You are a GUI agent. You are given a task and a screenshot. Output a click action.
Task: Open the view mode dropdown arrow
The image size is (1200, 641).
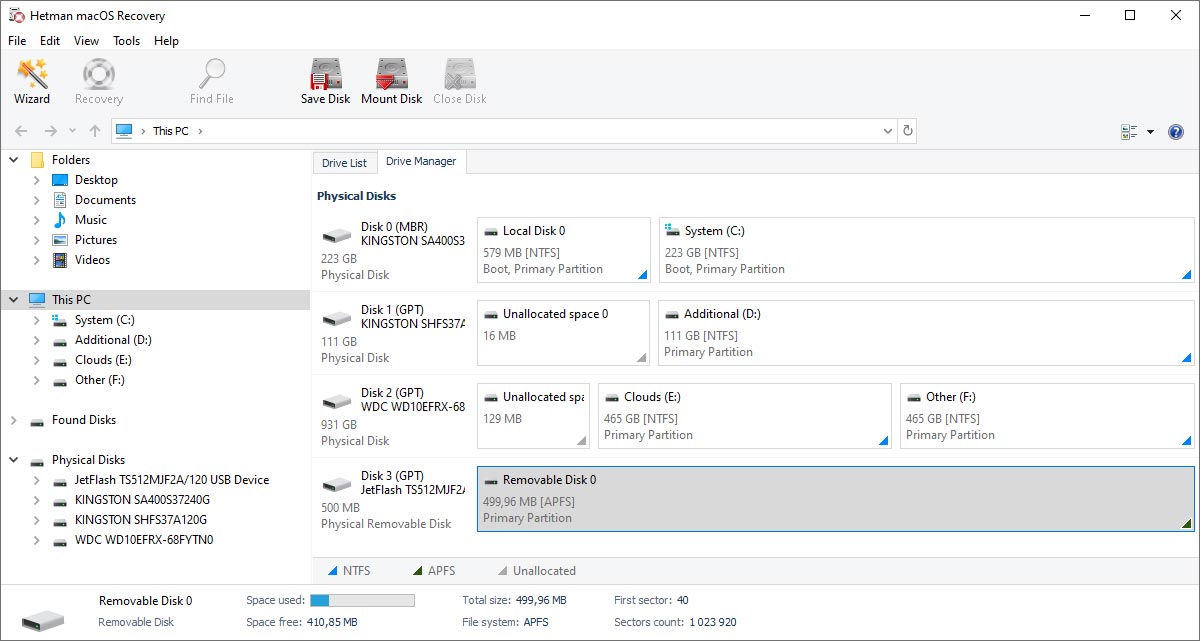(1150, 132)
